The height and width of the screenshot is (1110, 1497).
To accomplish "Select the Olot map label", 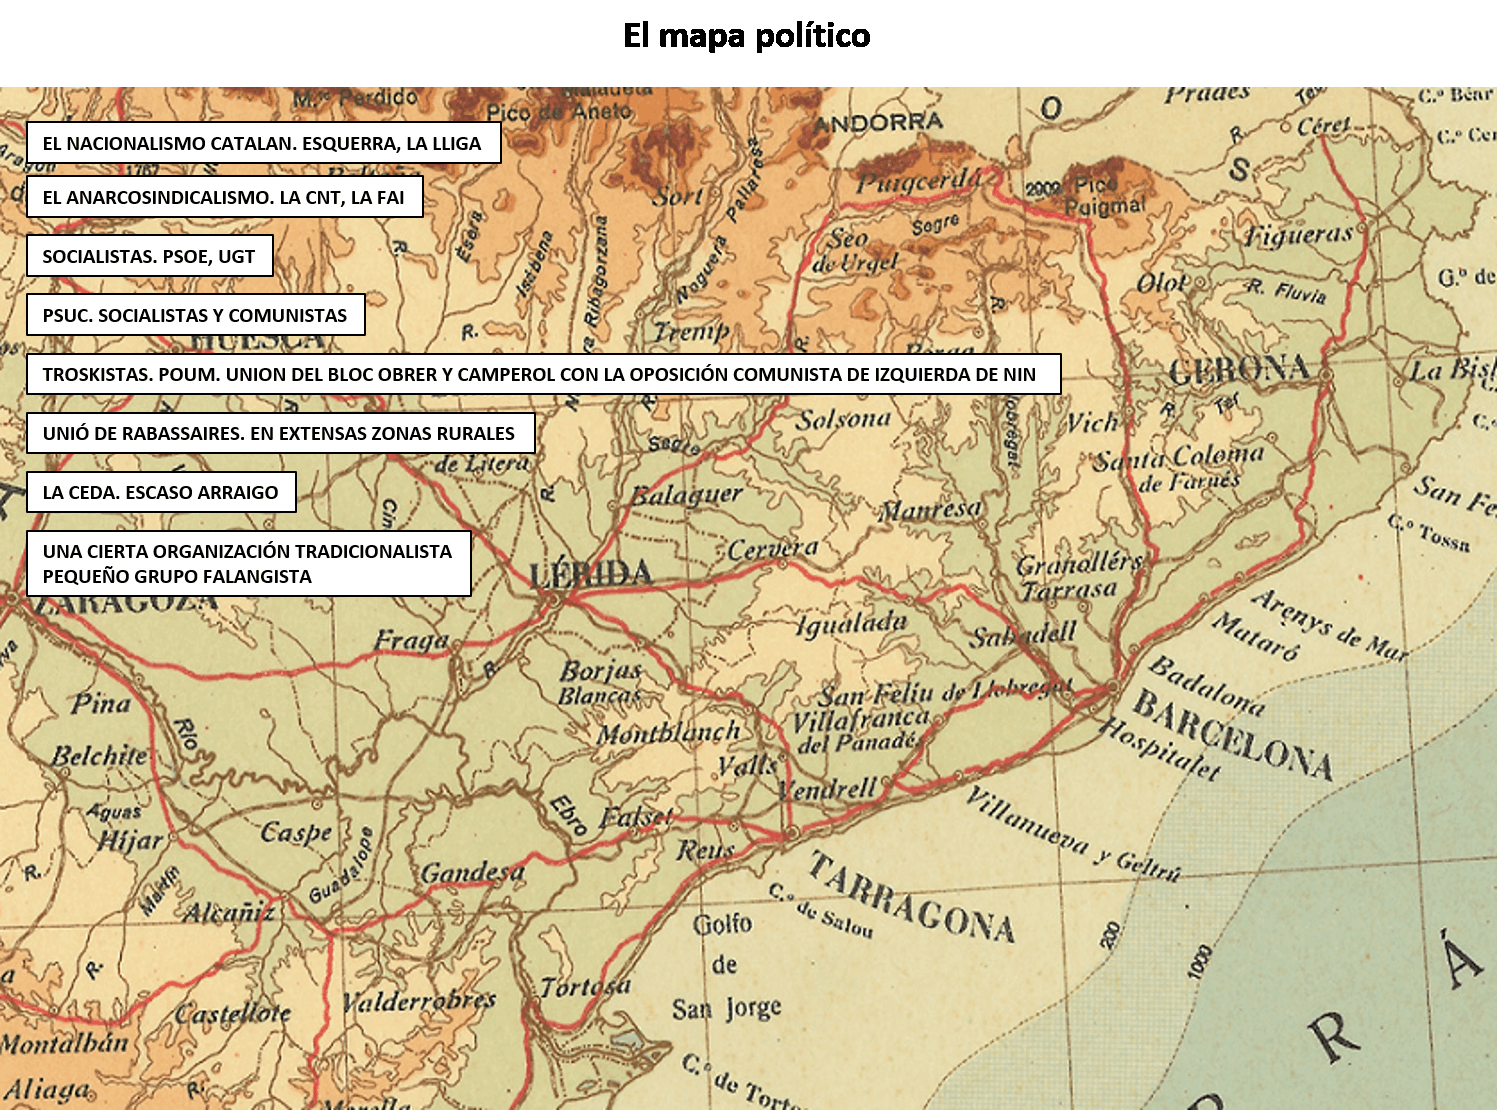I will pyautogui.click(x=1162, y=283).
